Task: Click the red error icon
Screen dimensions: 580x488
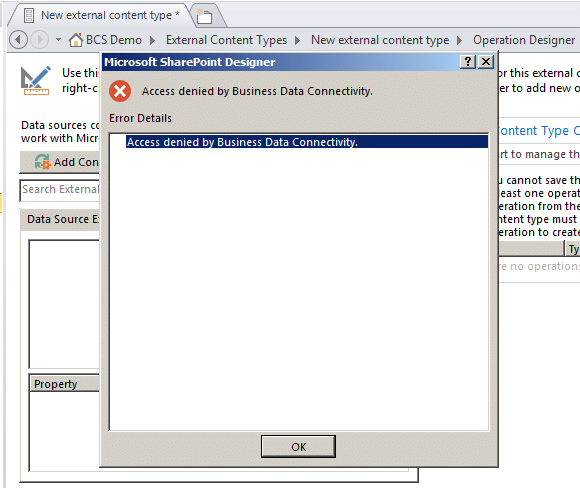Action: point(120,91)
